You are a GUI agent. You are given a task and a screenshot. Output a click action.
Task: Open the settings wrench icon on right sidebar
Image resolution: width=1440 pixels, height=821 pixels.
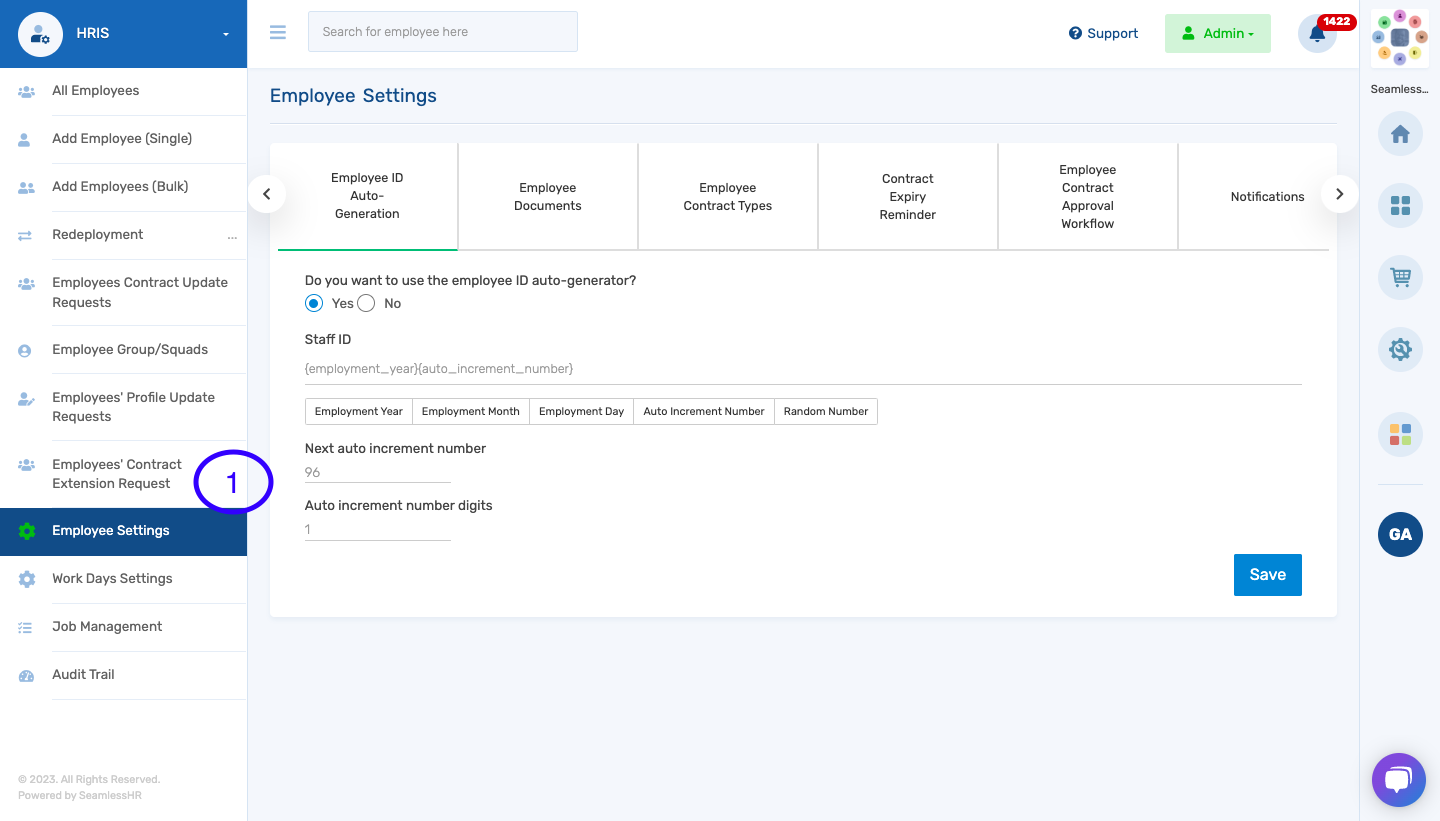1399,349
